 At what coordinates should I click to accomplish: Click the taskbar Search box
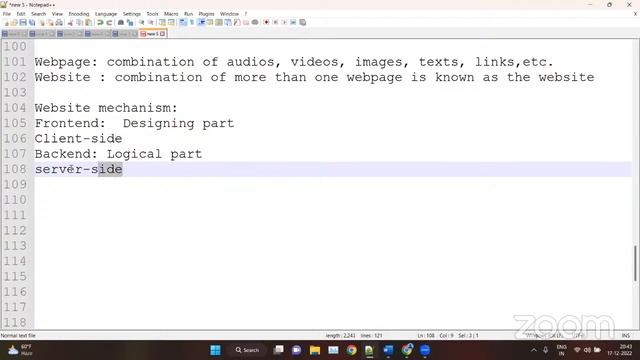coord(247,350)
